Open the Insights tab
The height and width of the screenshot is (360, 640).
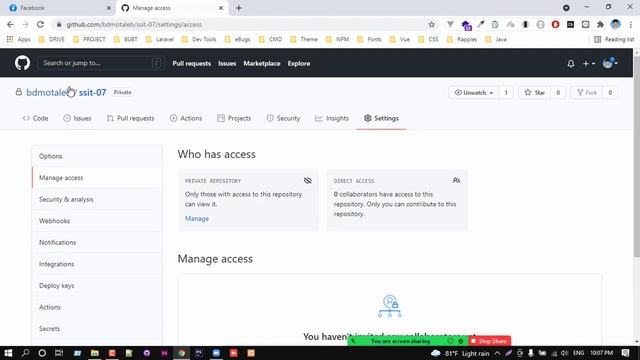coord(332,118)
